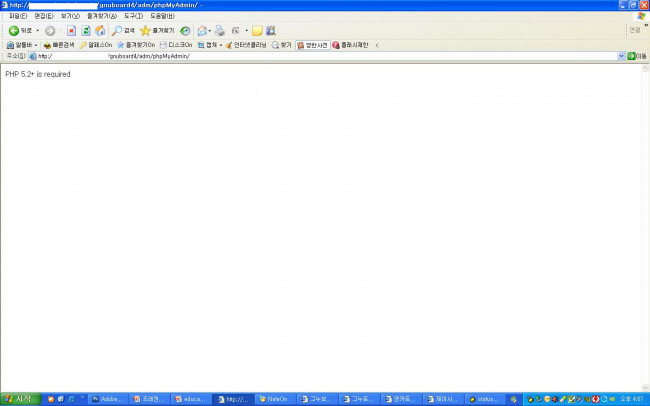The width and height of the screenshot is (650, 406).
Task: Expand the quick launch overflow chevron
Action: point(82,397)
